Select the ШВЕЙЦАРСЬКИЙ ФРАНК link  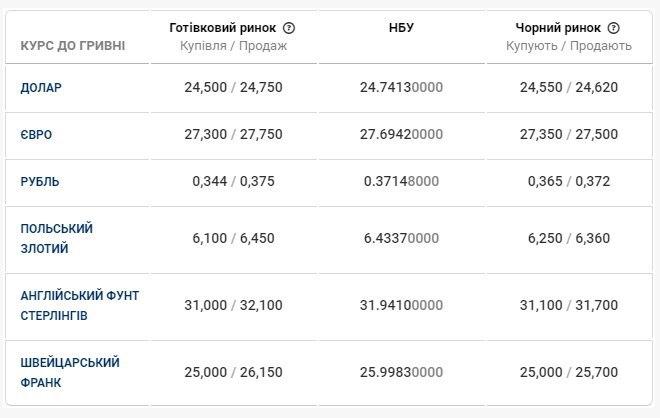[x=70, y=372]
